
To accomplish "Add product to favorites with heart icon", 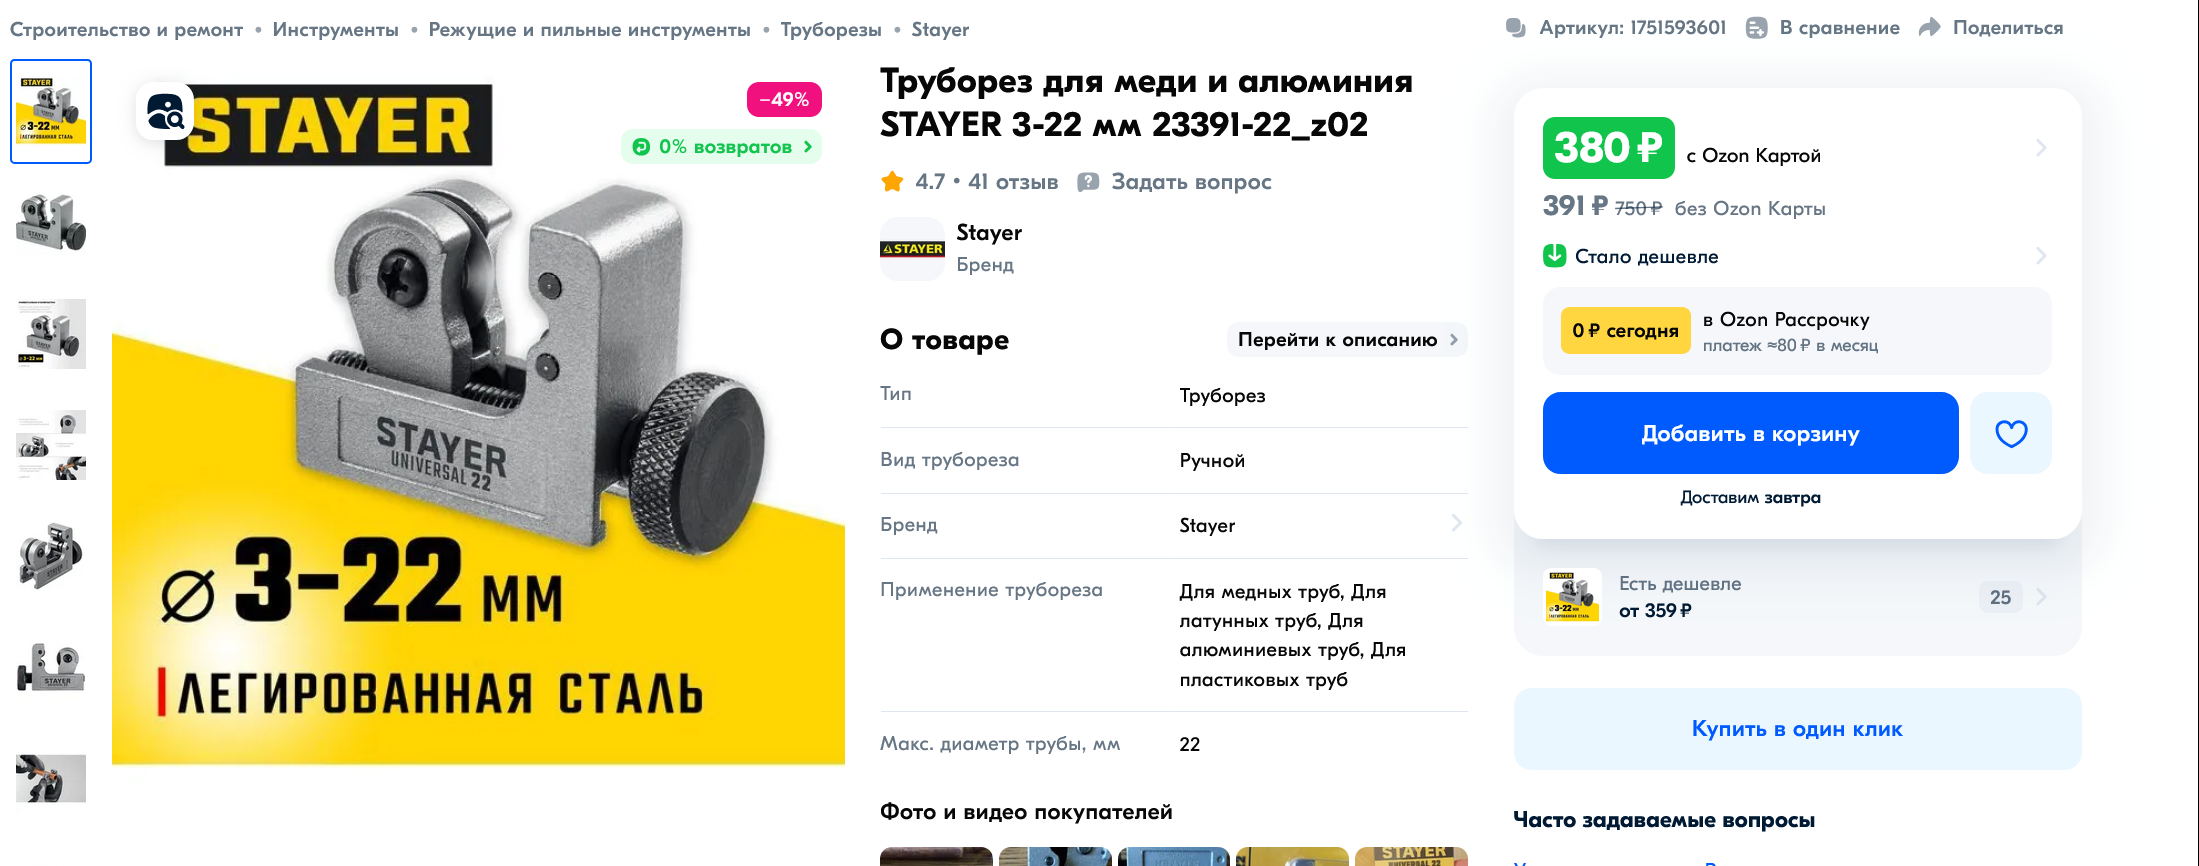I will tap(2011, 433).
